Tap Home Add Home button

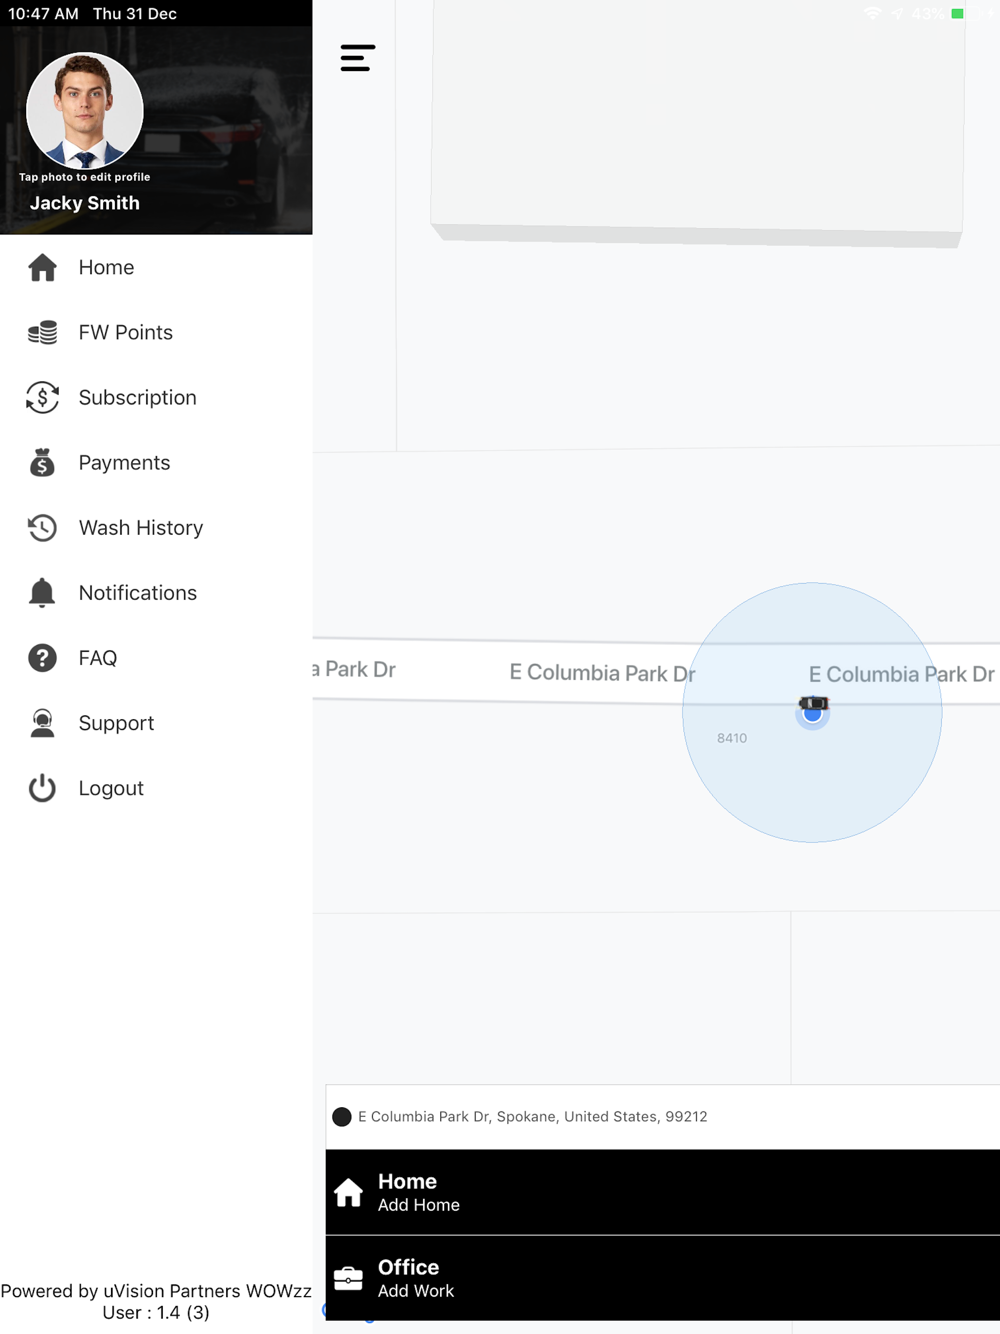pyautogui.click(x=663, y=1192)
